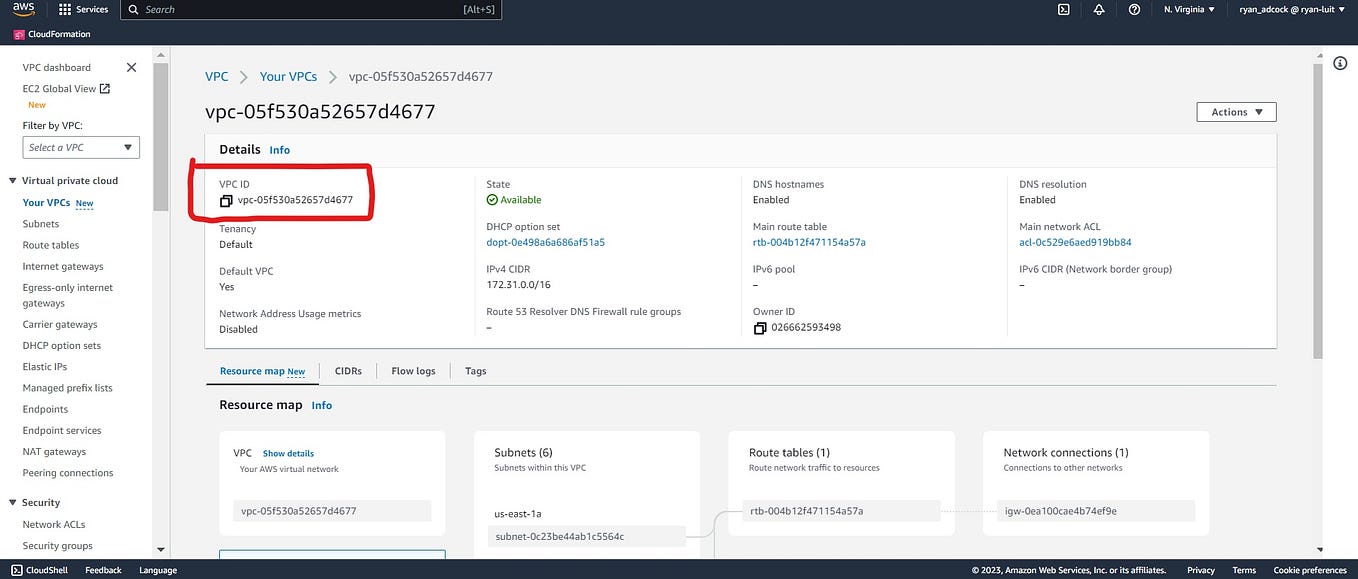Open Peering connections in sidebar
1358x579 pixels.
pyautogui.click(x=68, y=473)
